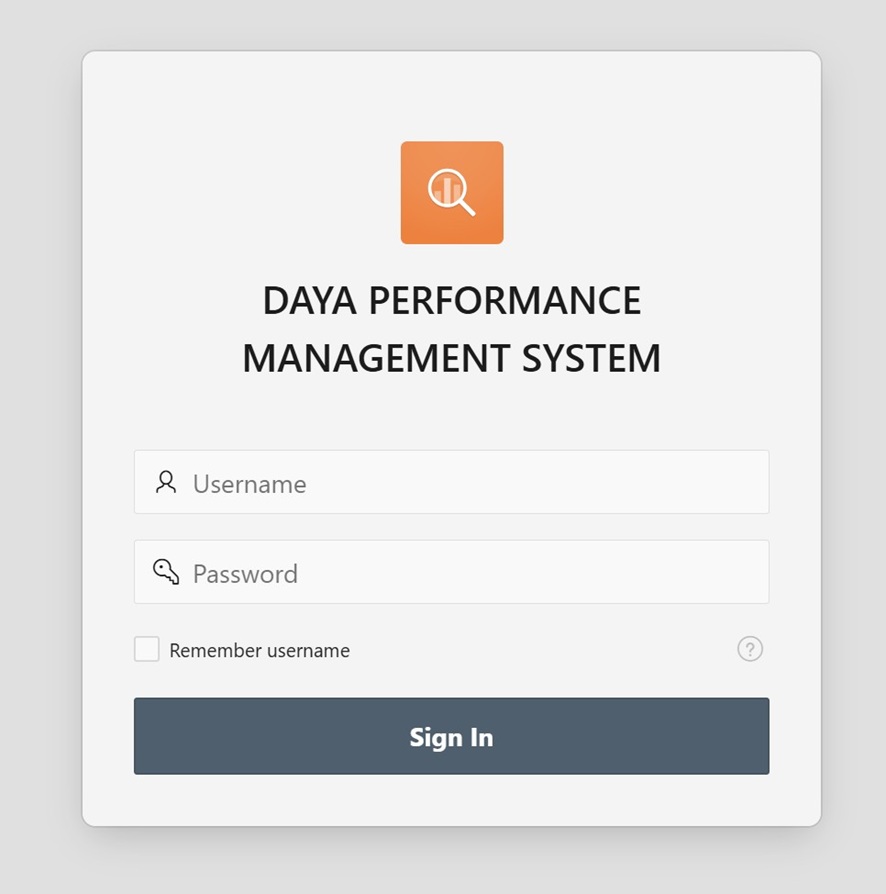Click the right end of Password field
This screenshot has height=894, width=886.
coord(740,573)
